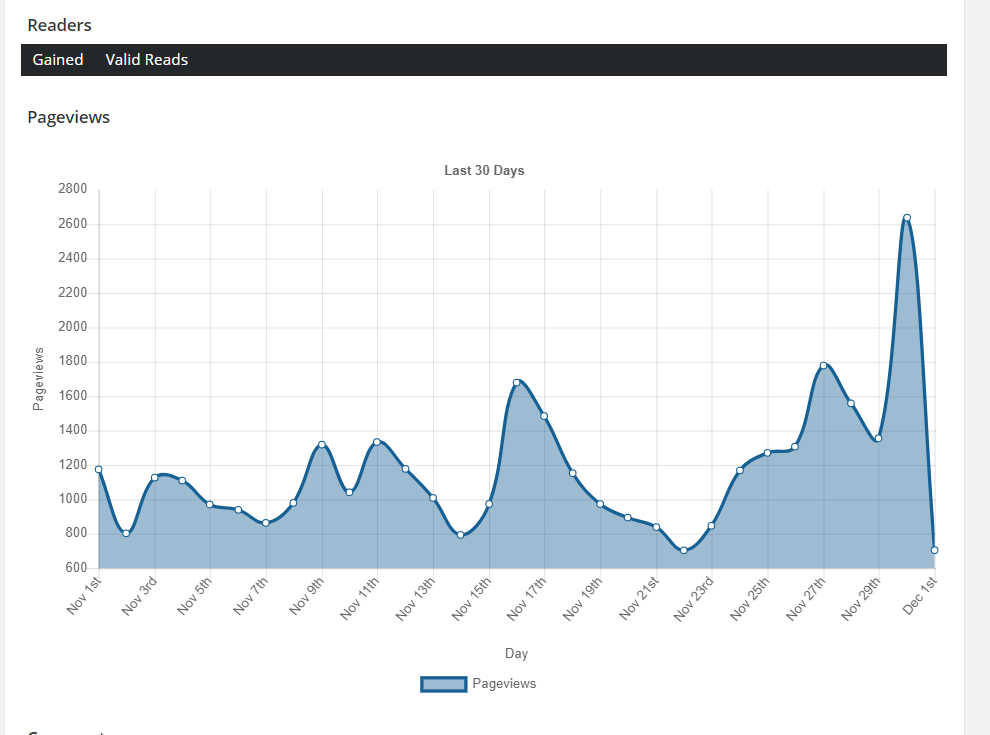Viewport: 990px width, 735px height.
Task: Click the Nov 1st data point
Action: point(98,469)
